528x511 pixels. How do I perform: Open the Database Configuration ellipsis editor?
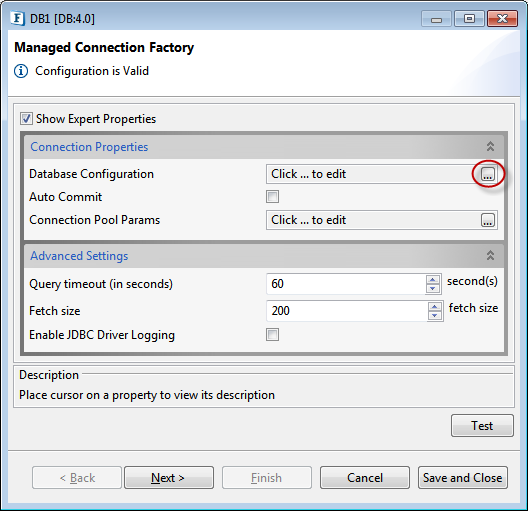pos(488,174)
